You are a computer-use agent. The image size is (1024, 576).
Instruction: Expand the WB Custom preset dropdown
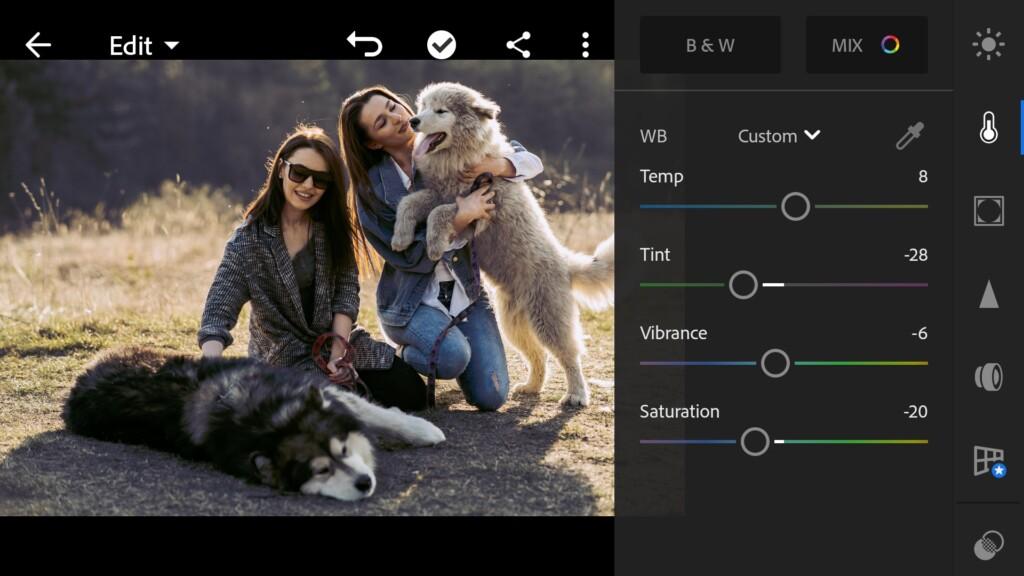coord(778,136)
